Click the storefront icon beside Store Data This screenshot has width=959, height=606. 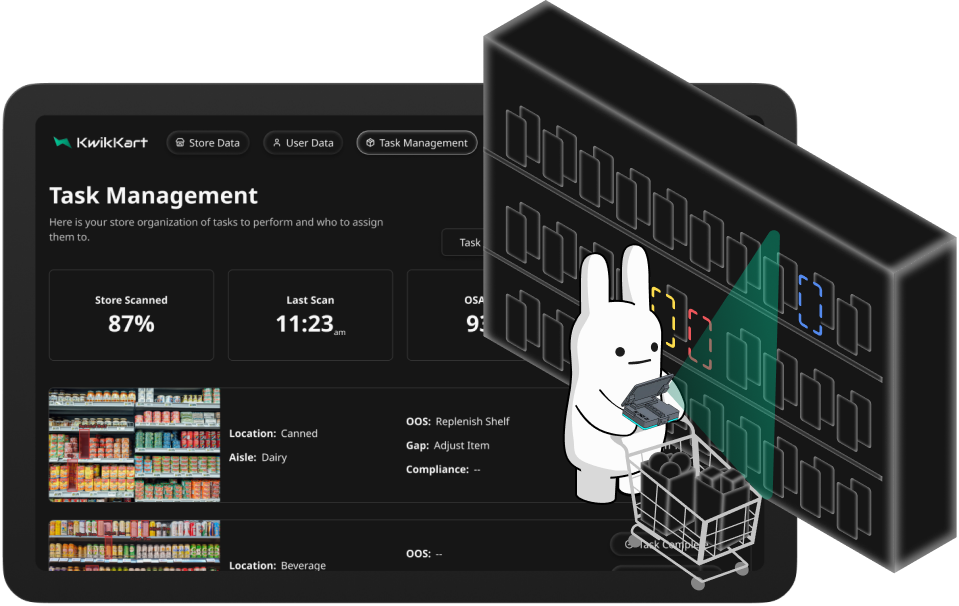tap(179, 143)
